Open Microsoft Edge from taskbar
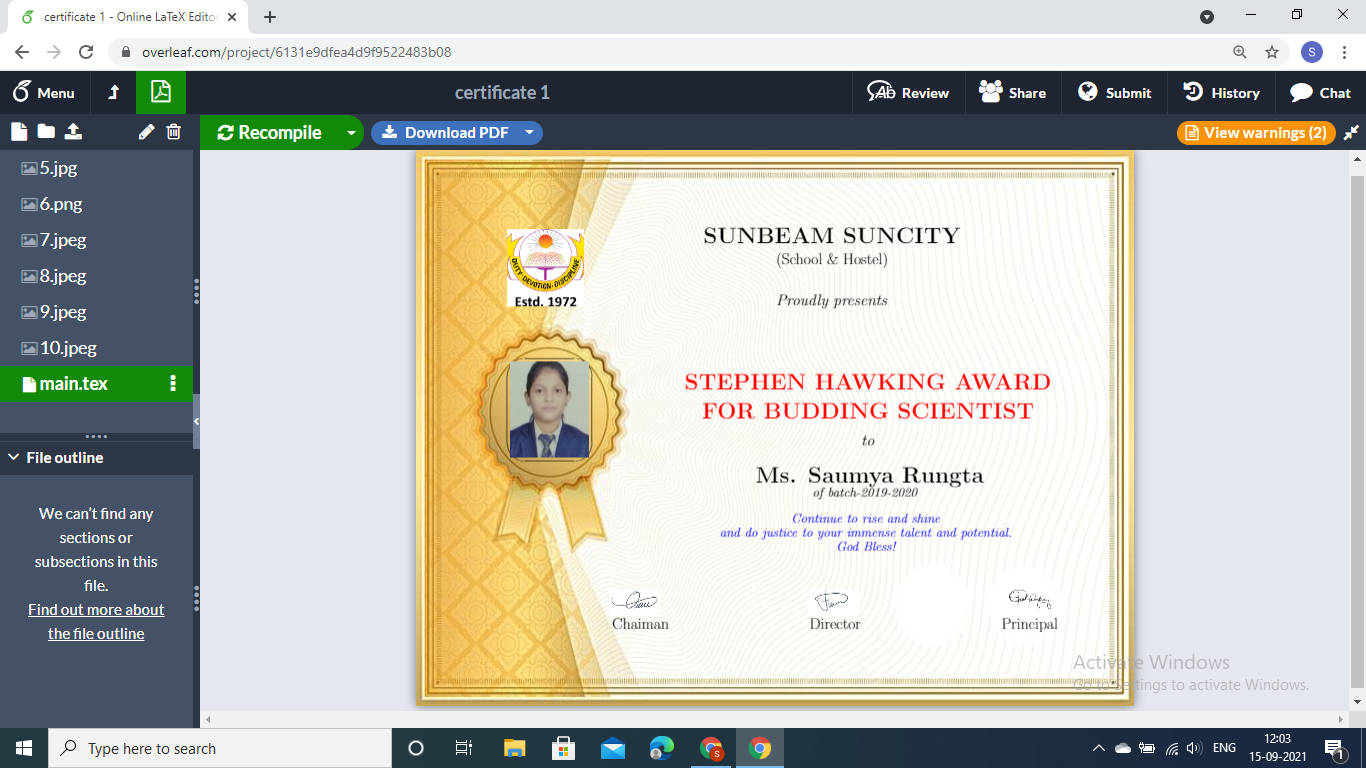This screenshot has height=768, width=1366. point(661,748)
